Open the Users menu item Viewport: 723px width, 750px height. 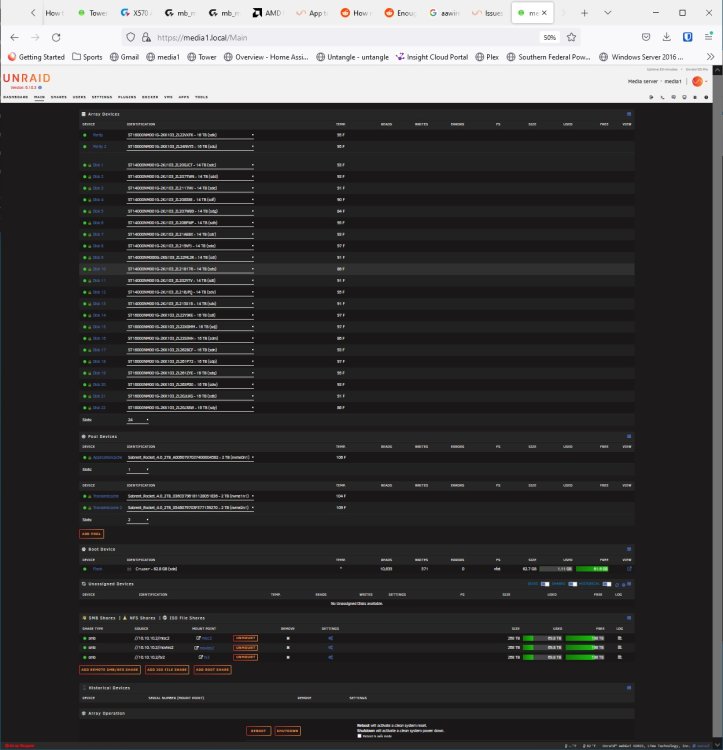click(79, 97)
